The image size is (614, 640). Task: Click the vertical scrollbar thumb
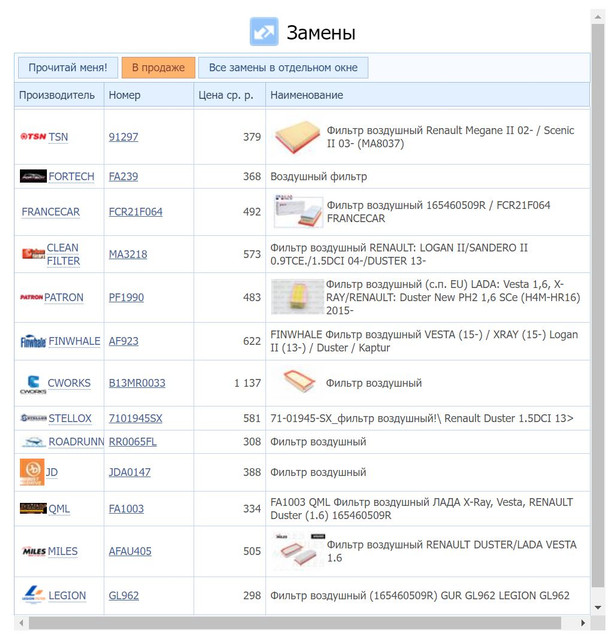click(x=598, y=305)
